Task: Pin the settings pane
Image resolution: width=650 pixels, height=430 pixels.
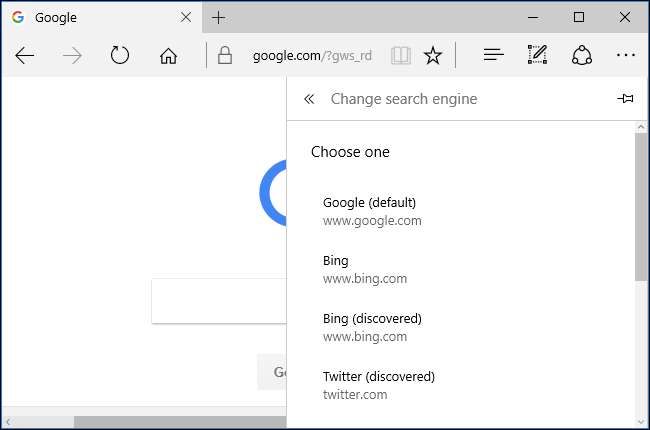Action: (626, 99)
